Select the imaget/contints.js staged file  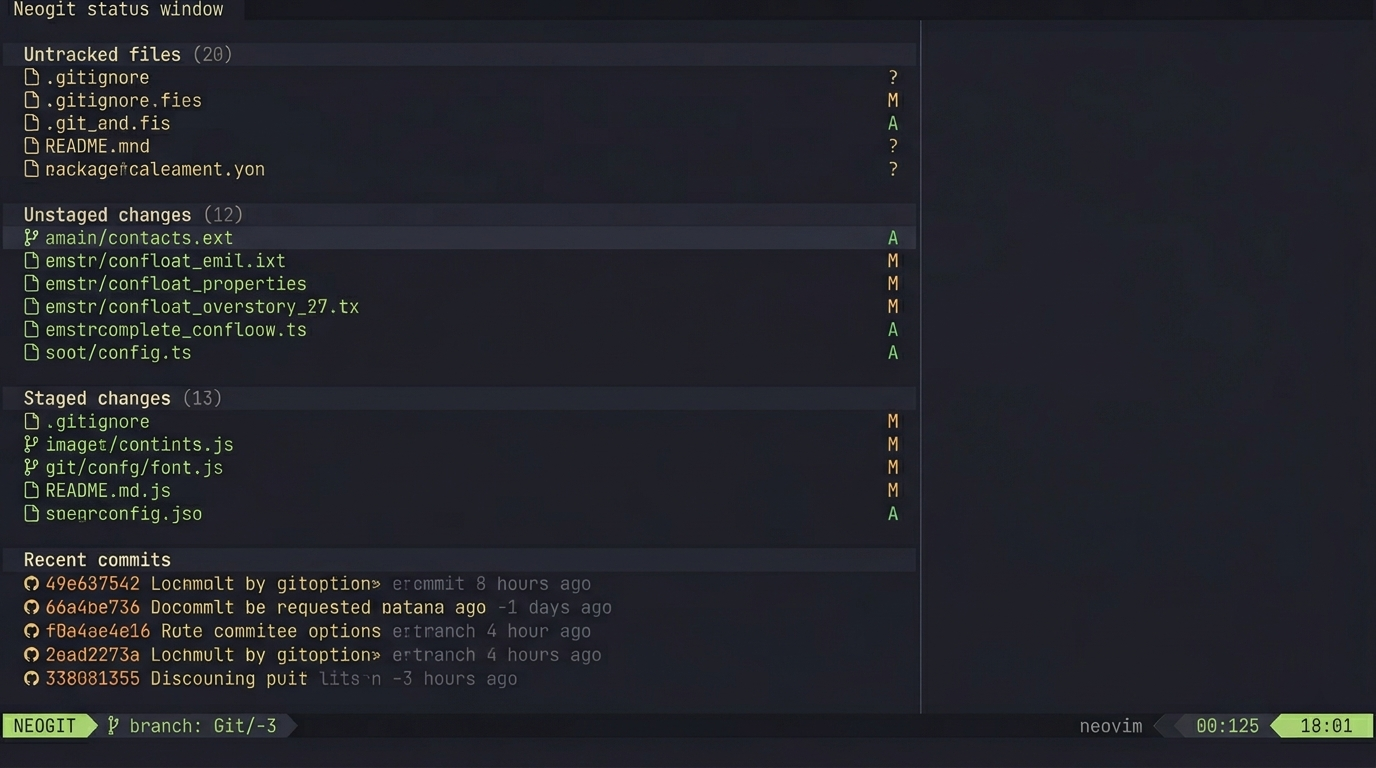coord(139,444)
